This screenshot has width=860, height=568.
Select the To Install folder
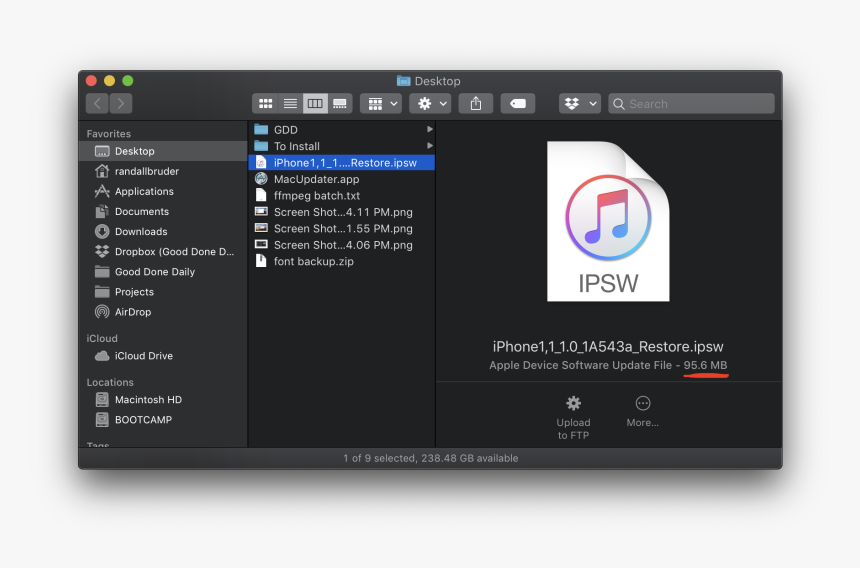coord(342,146)
